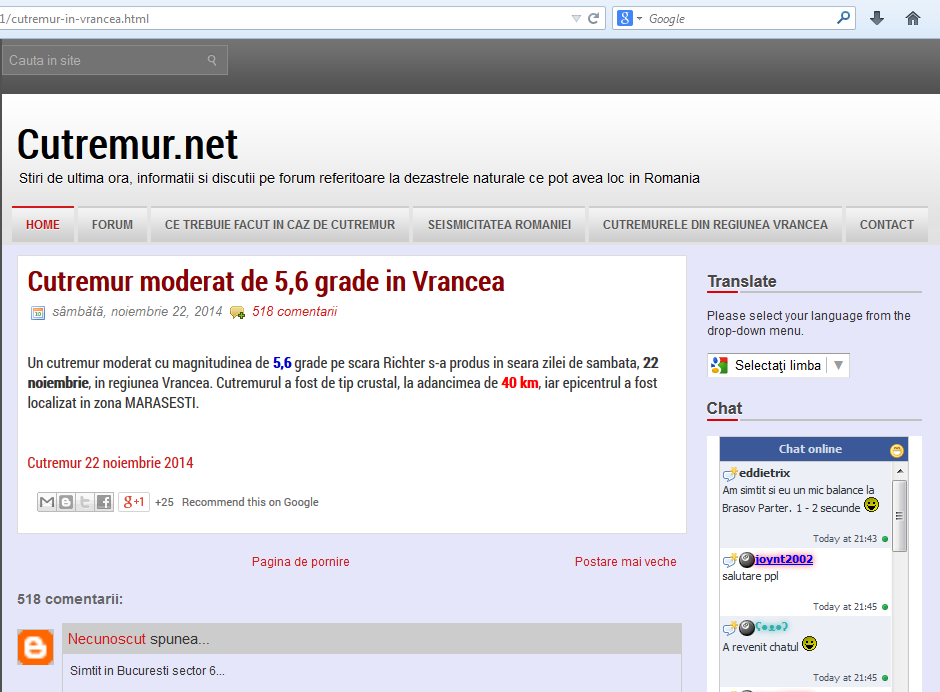The width and height of the screenshot is (940, 692).
Task: Share the post by email icon
Action: (47, 502)
